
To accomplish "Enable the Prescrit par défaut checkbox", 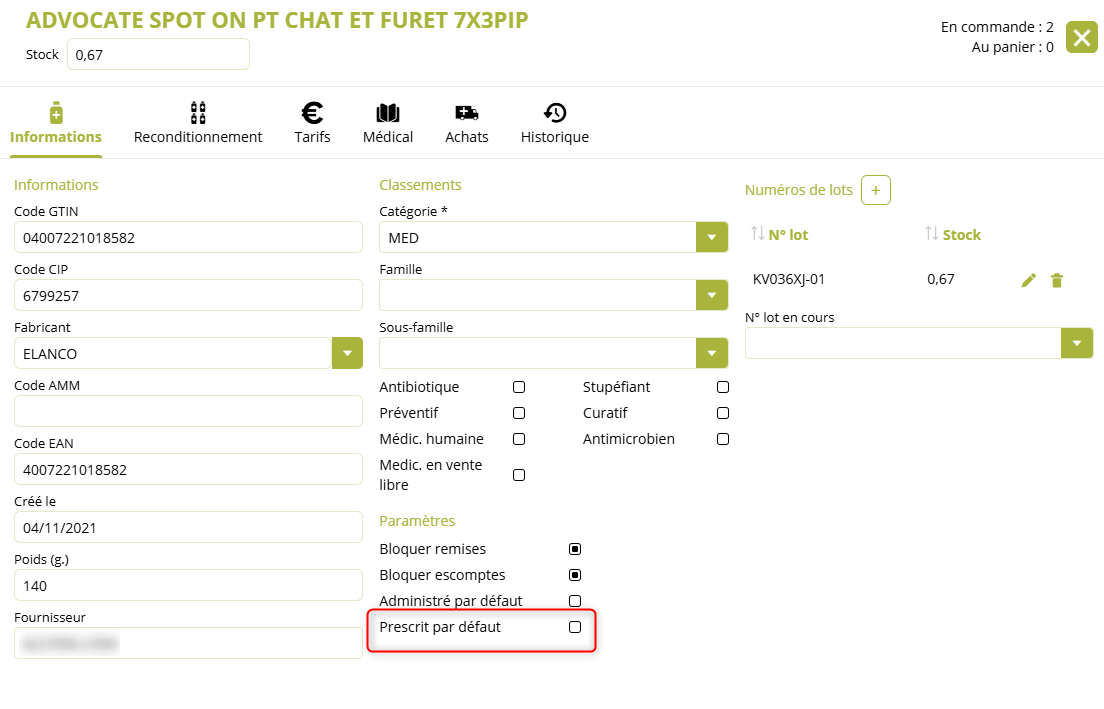I will tap(575, 627).
